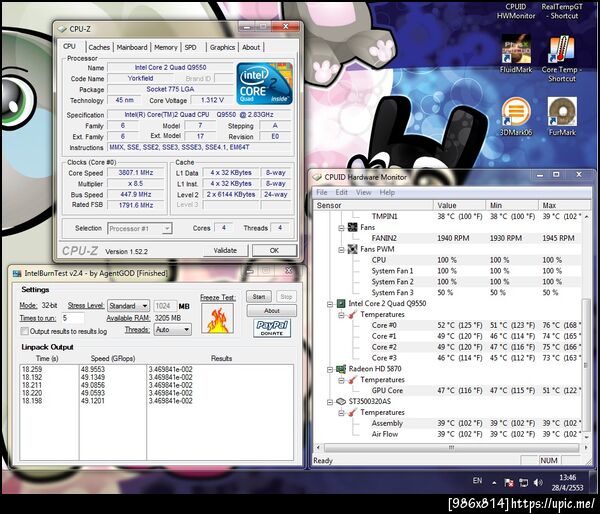This screenshot has height=514, width=600.
Task: Switch to the Caches tab in CPU-Z
Action: pos(99,47)
